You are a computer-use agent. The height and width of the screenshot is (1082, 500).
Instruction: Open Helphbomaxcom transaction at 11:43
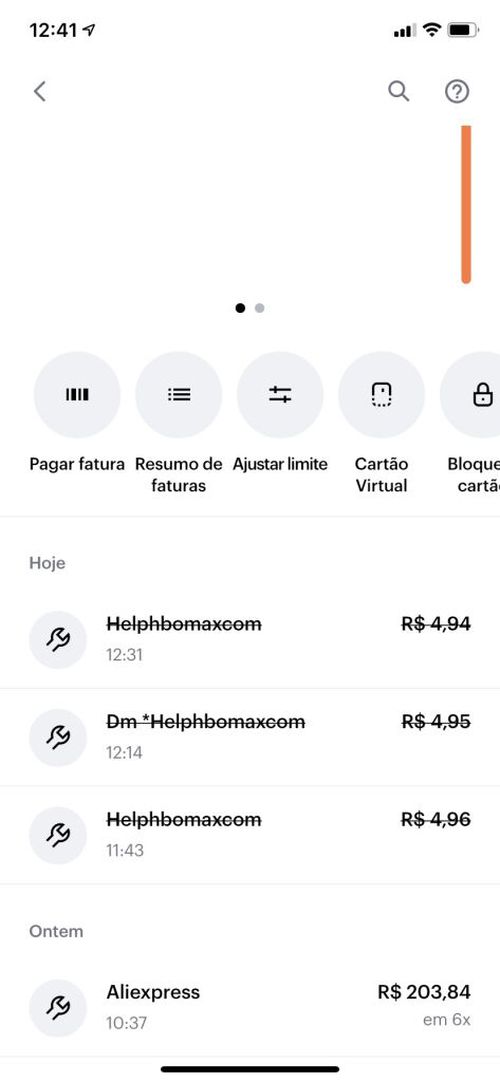pos(250,835)
